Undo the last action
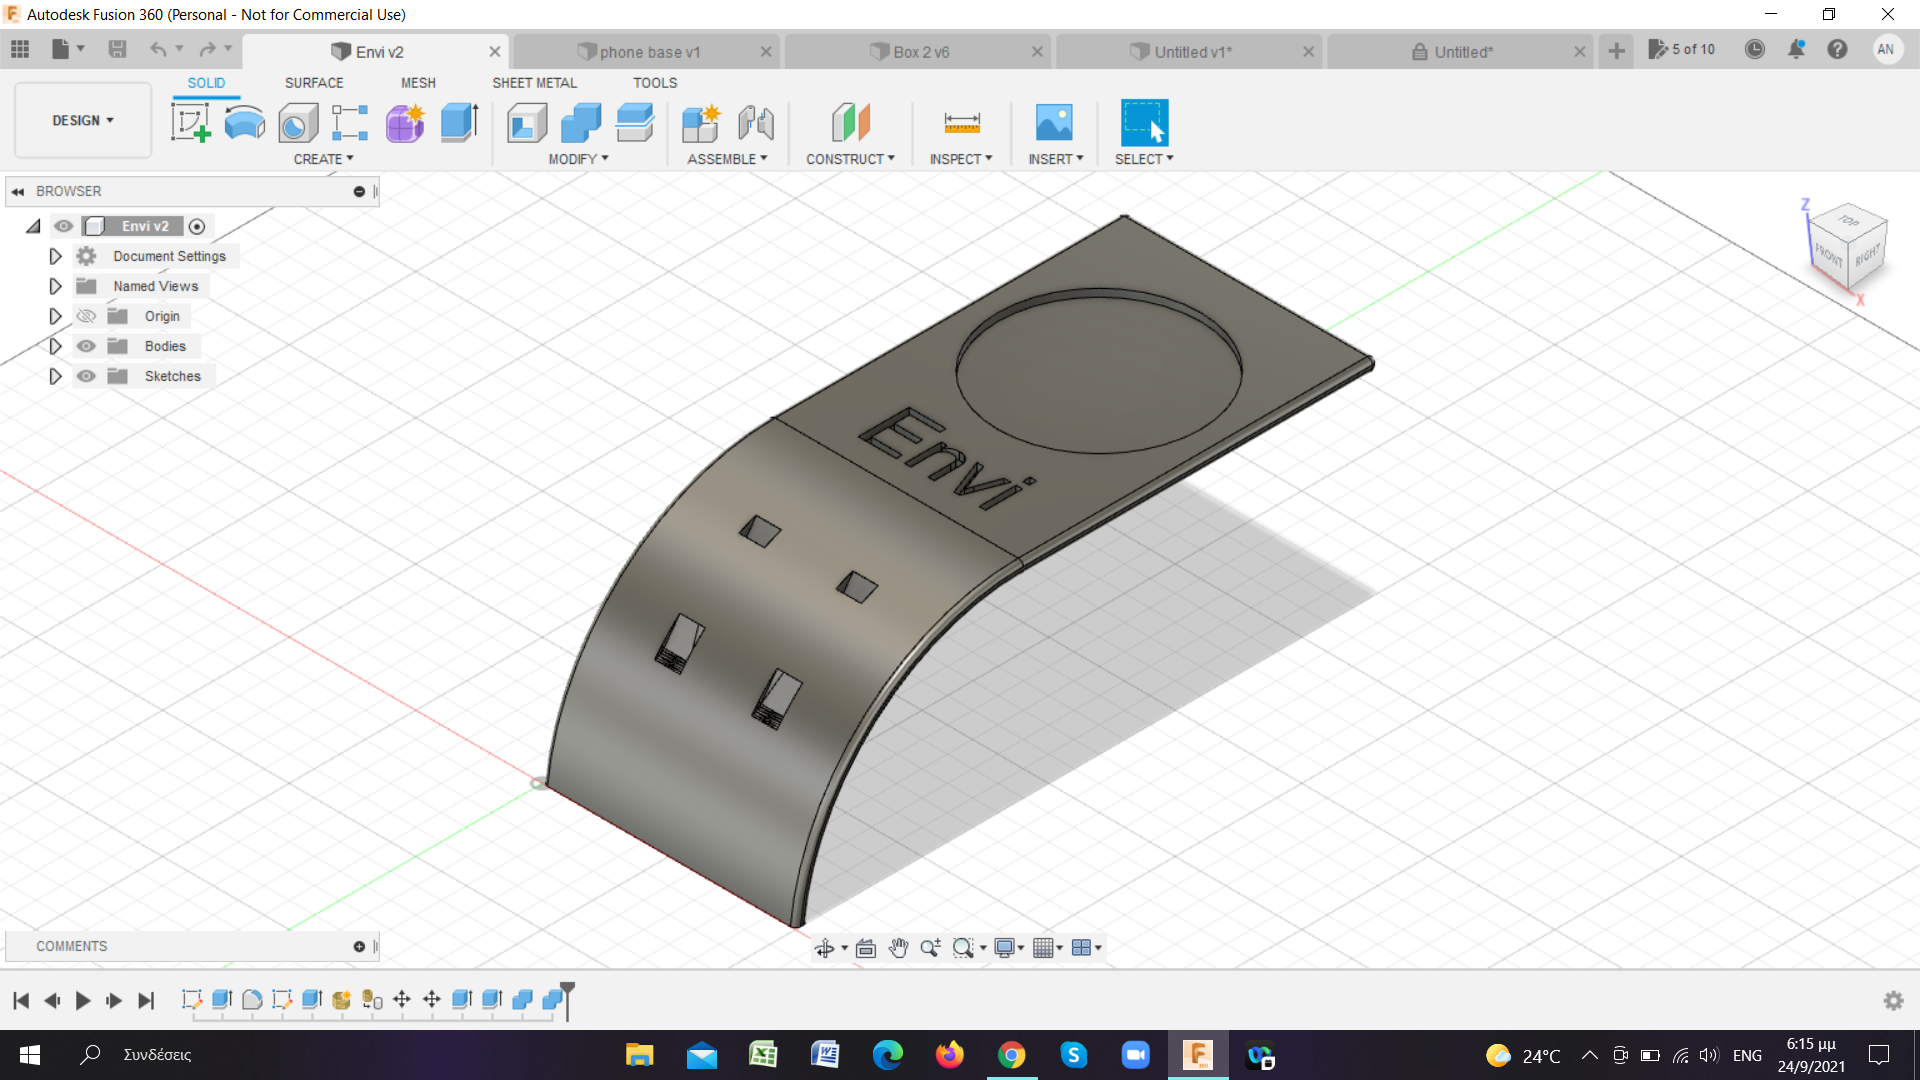 point(158,50)
